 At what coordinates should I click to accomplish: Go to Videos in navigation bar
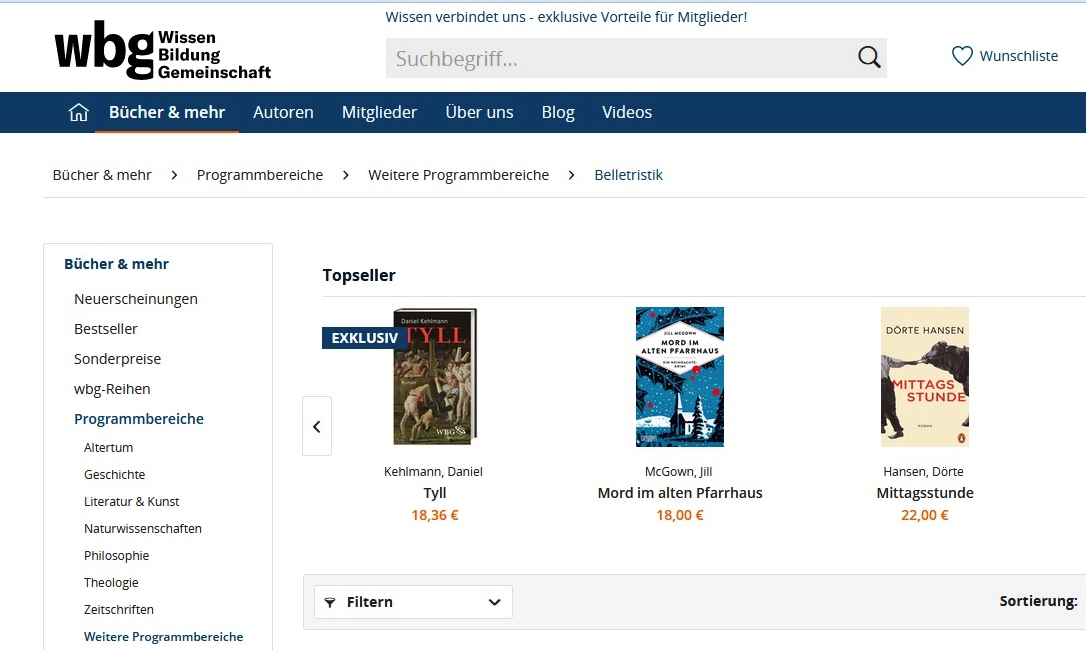point(627,112)
